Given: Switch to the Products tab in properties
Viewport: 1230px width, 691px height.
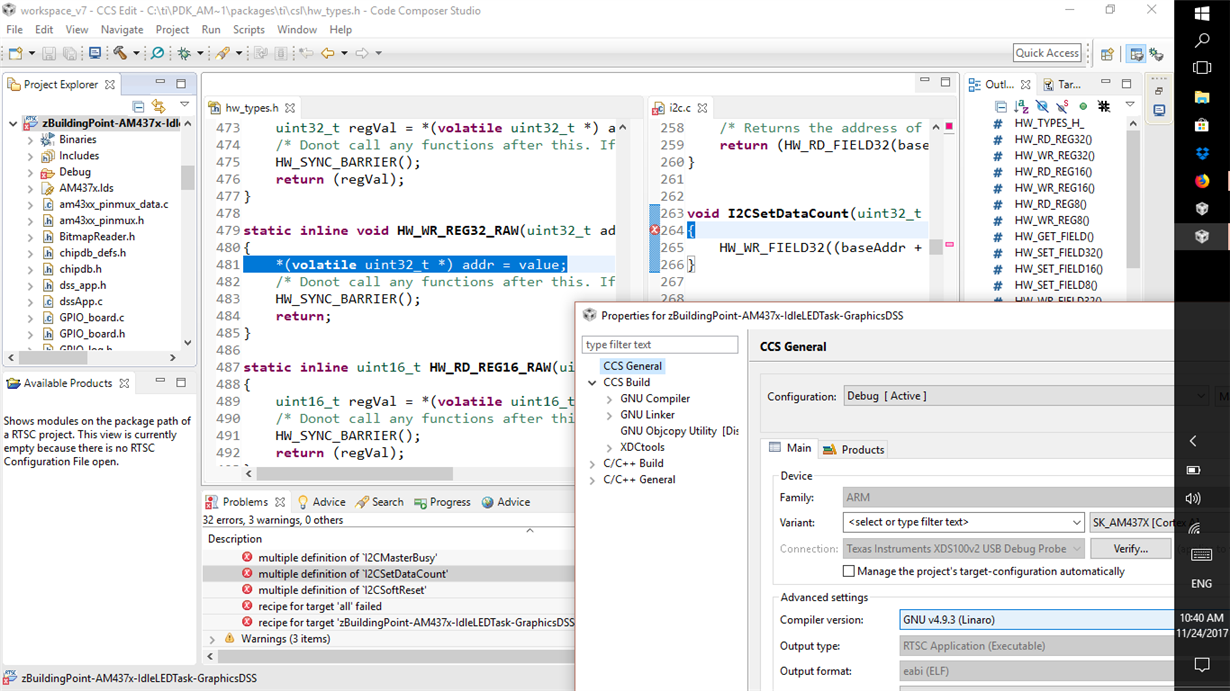Looking at the screenshot, I should pyautogui.click(x=853, y=450).
